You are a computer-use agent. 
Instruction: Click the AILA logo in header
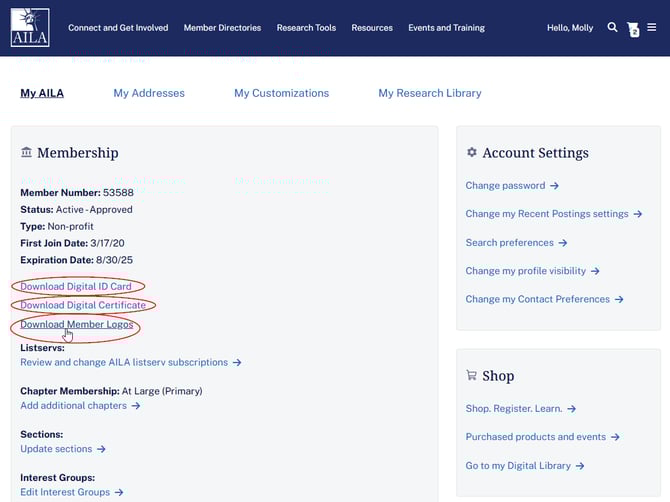click(29, 28)
